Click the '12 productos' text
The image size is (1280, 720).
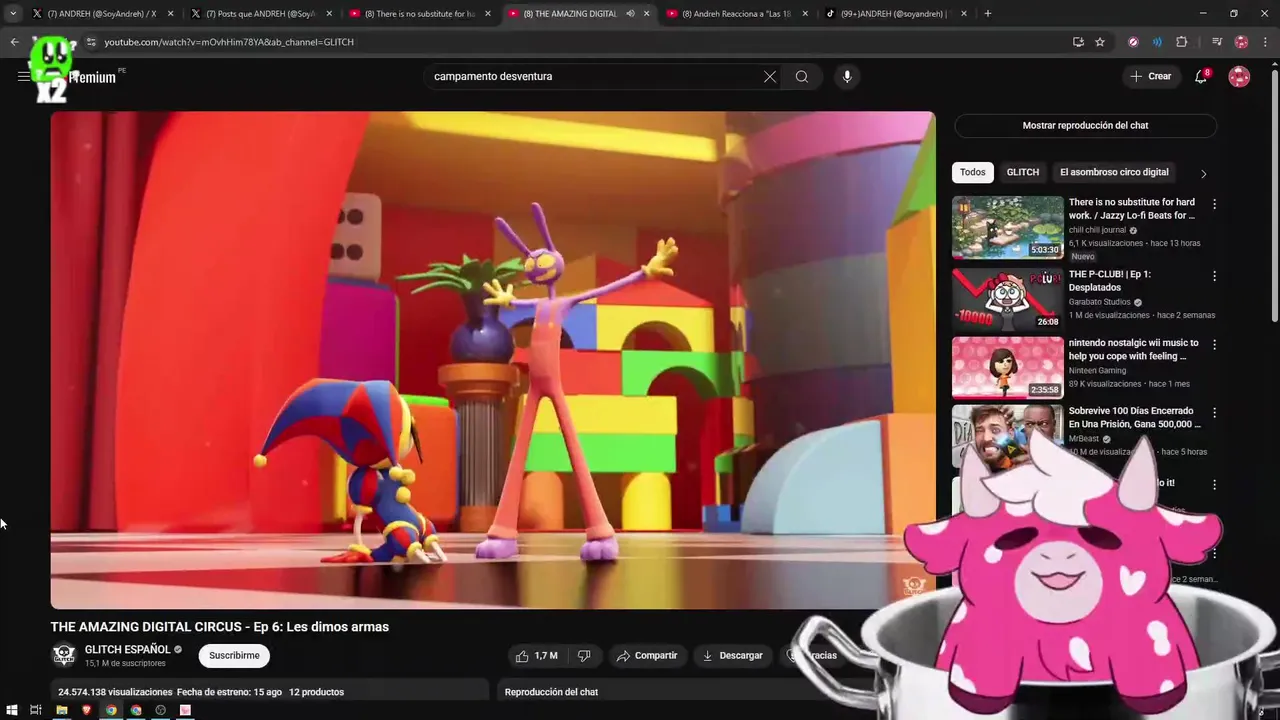316,692
